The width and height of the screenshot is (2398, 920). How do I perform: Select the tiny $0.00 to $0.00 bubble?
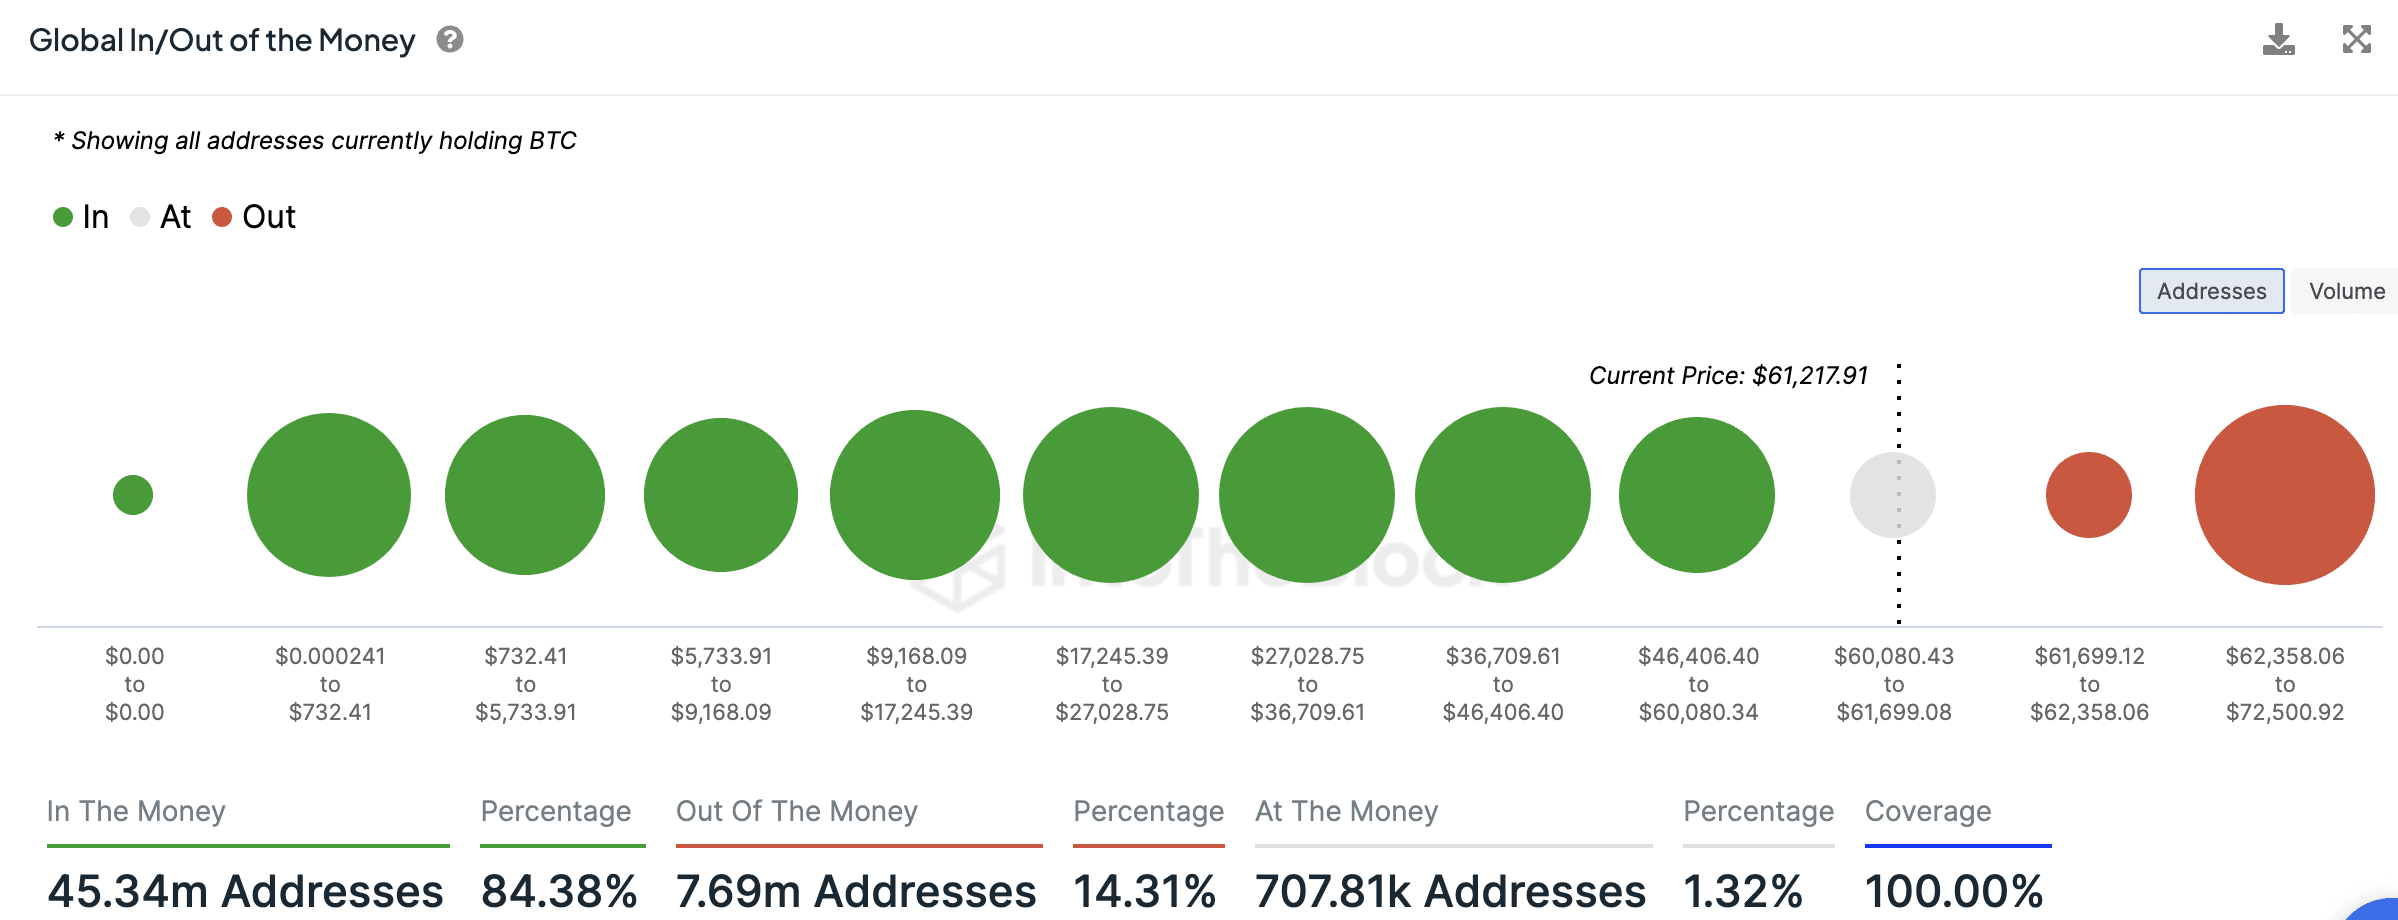[133, 495]
